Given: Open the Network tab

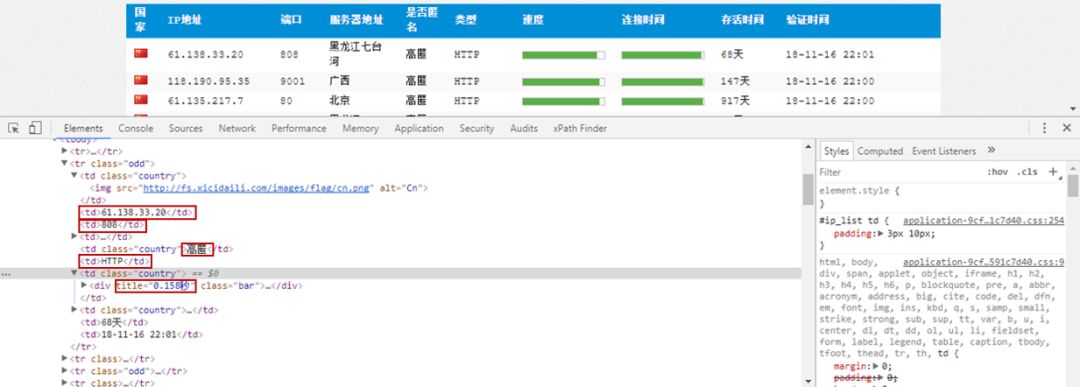Looking at the screenshot, I should [x=237, y=128].
